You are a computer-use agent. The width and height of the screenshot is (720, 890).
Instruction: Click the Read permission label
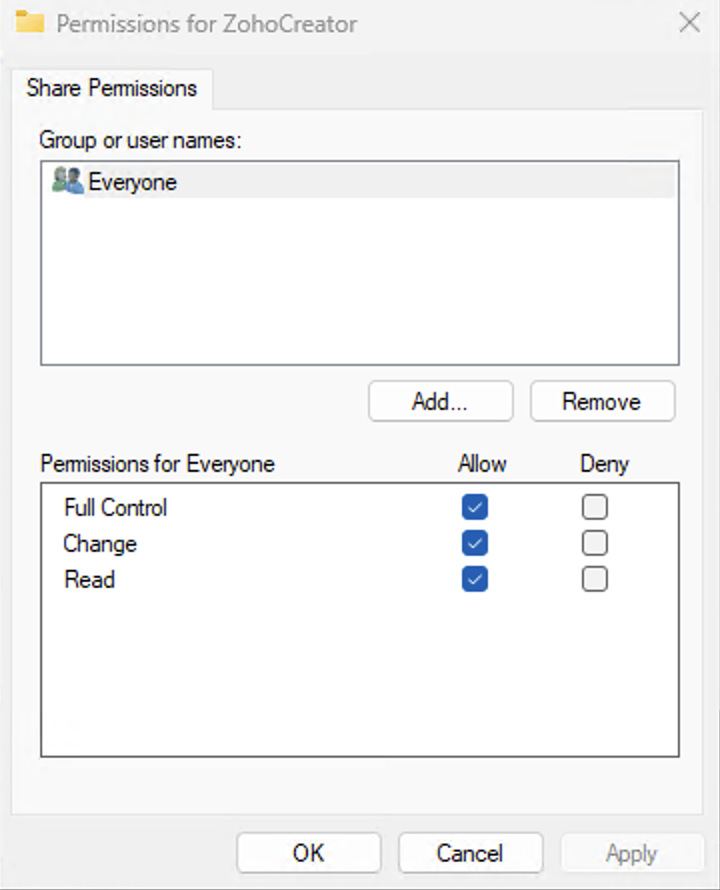click(90, 579)
